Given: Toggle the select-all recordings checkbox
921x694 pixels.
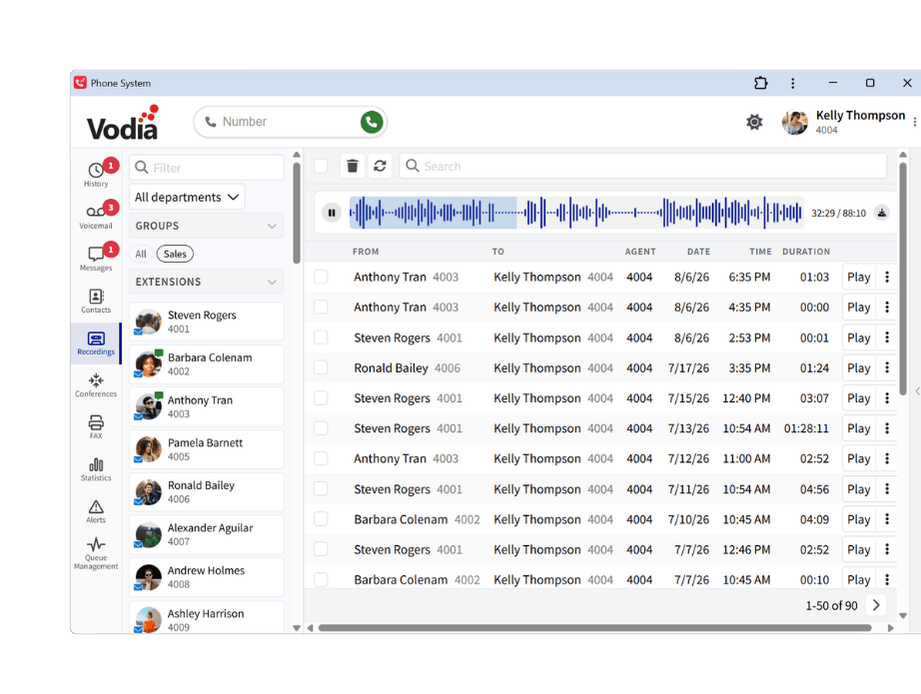Looking at the screenshot, I should click(321, 166).
